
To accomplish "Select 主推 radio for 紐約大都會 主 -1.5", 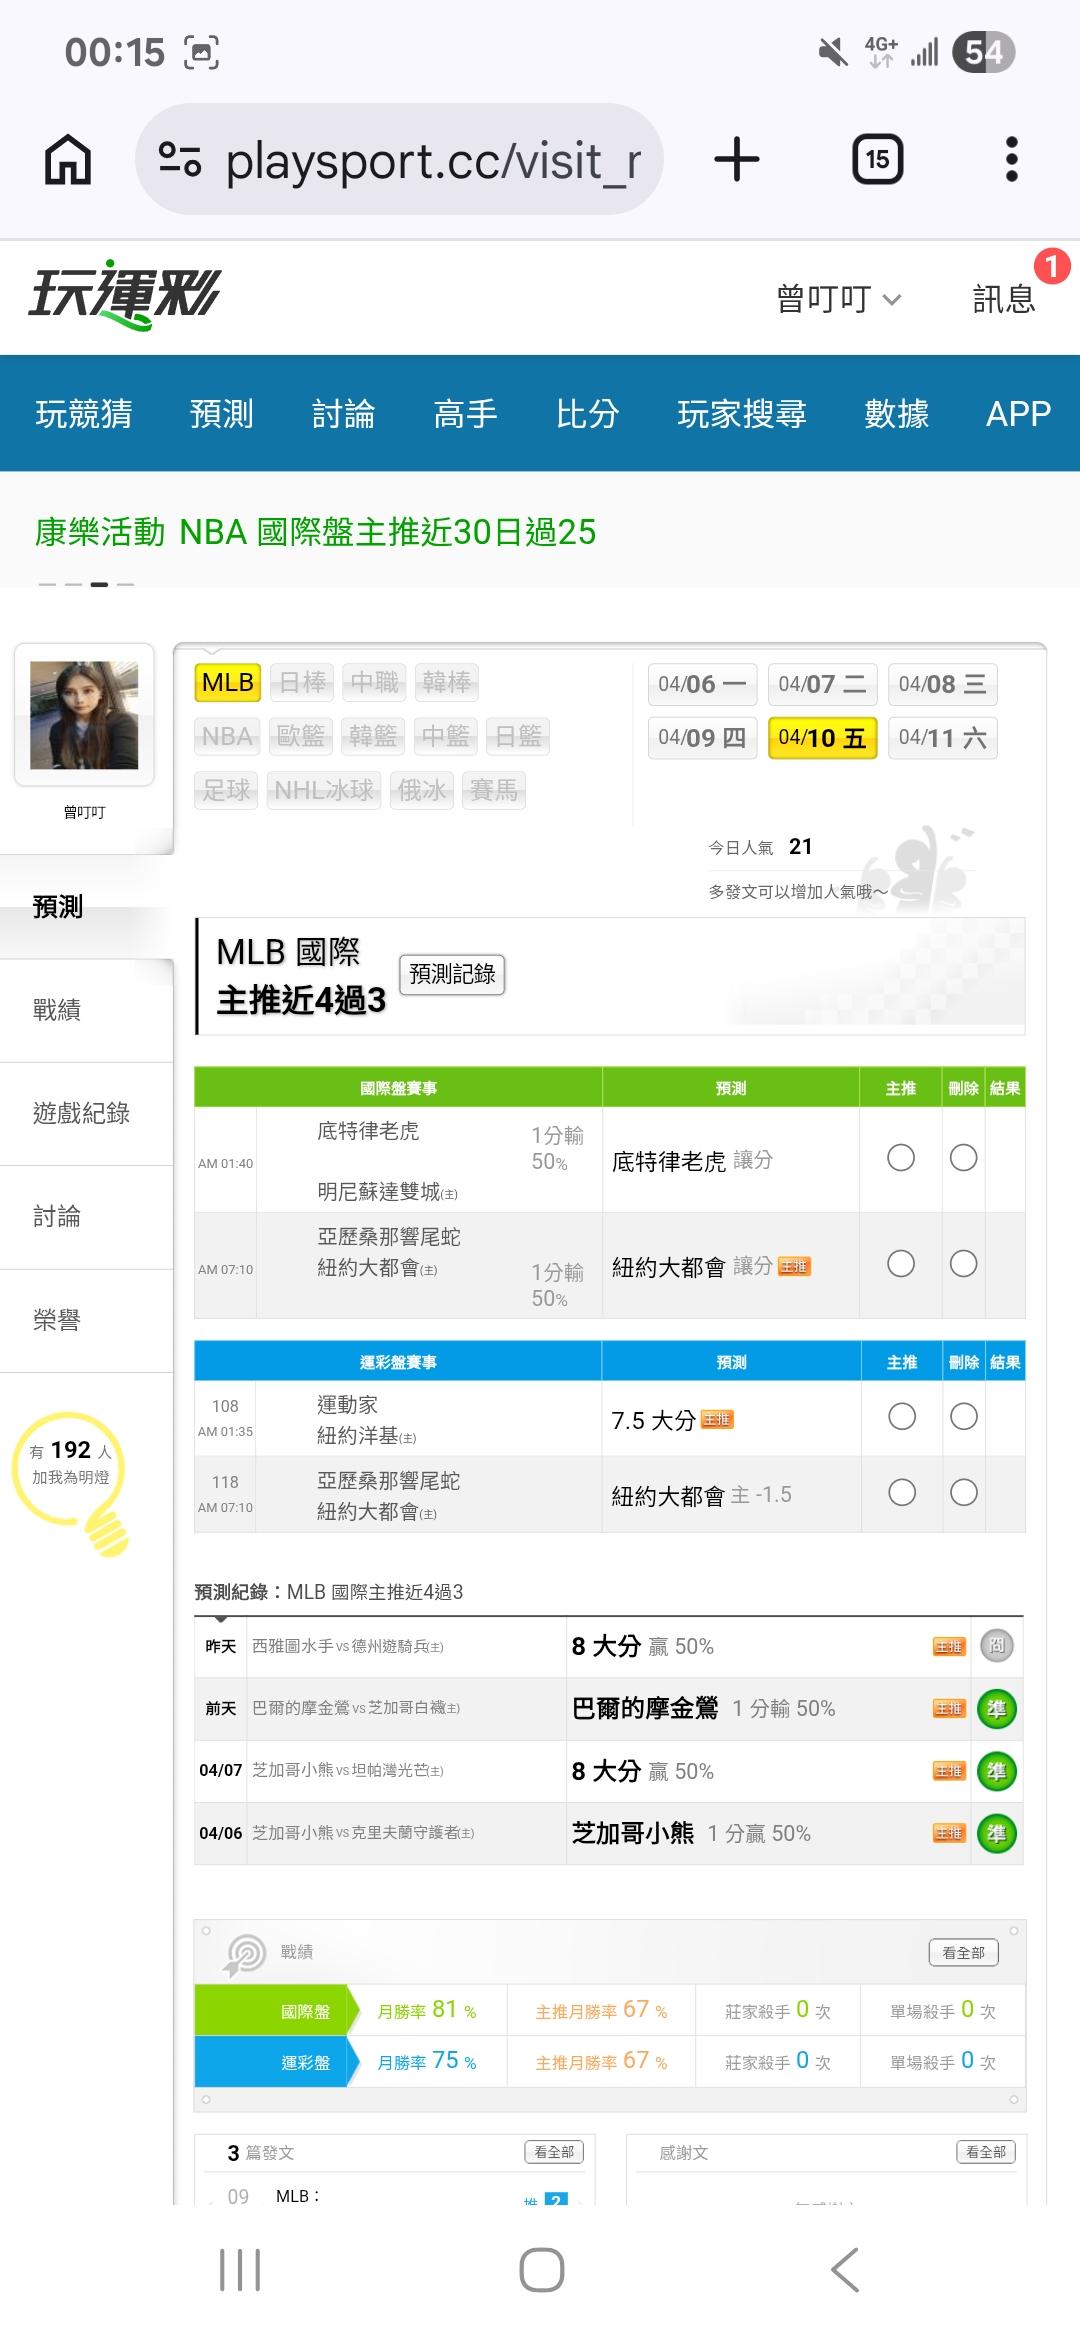I will 902,1493.
